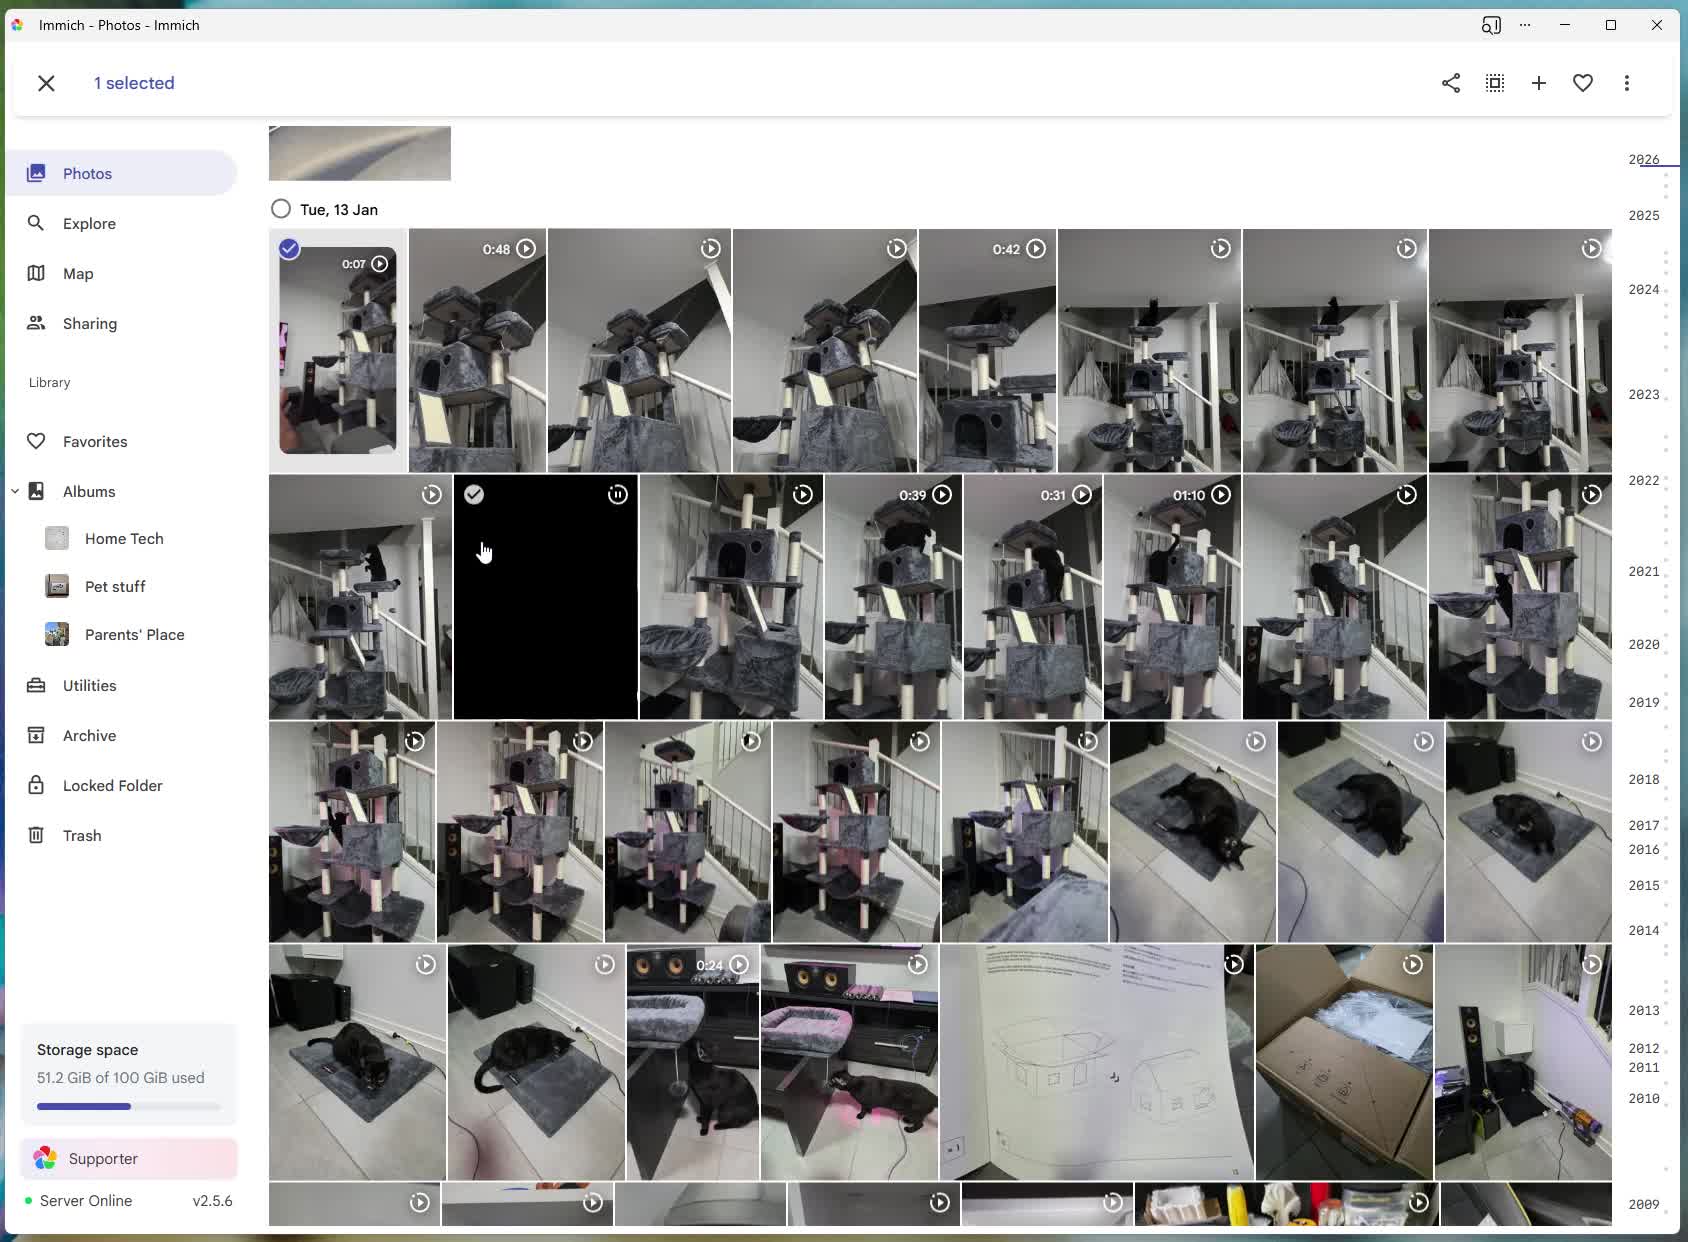Viewport: 1688px width, 1242px height.
Task: Deselect the checked 0:07 video thumbnail
Action: click(289, 249)
